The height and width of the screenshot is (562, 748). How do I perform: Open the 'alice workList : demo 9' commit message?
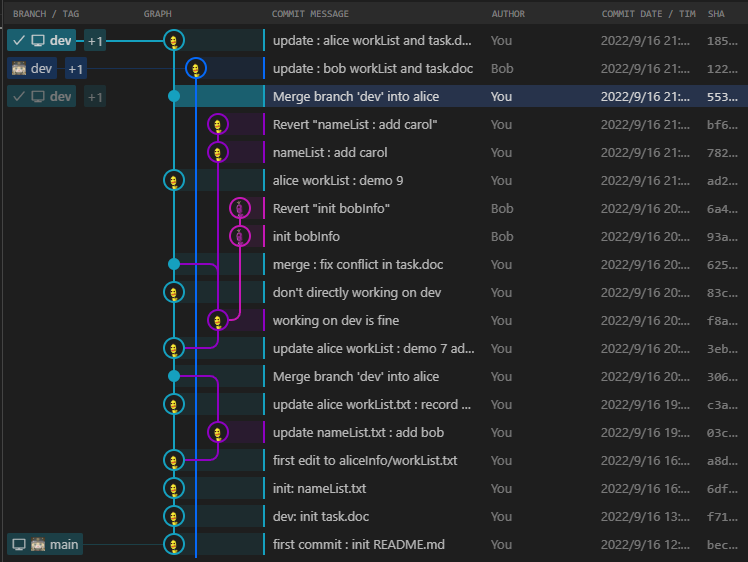pos(337,180)
